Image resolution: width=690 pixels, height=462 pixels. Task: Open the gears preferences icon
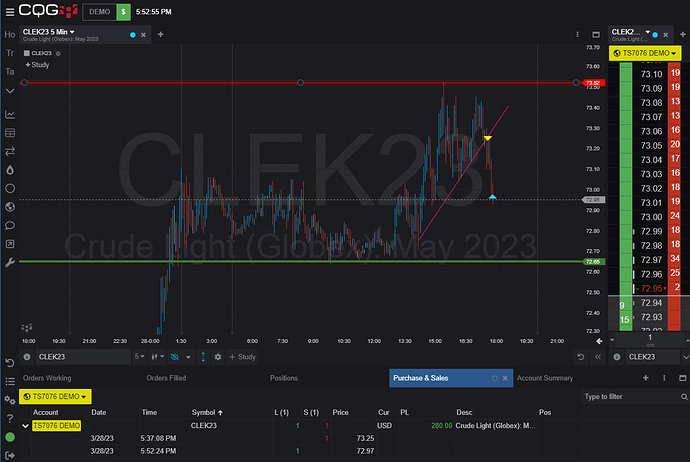tap(10, 400)
